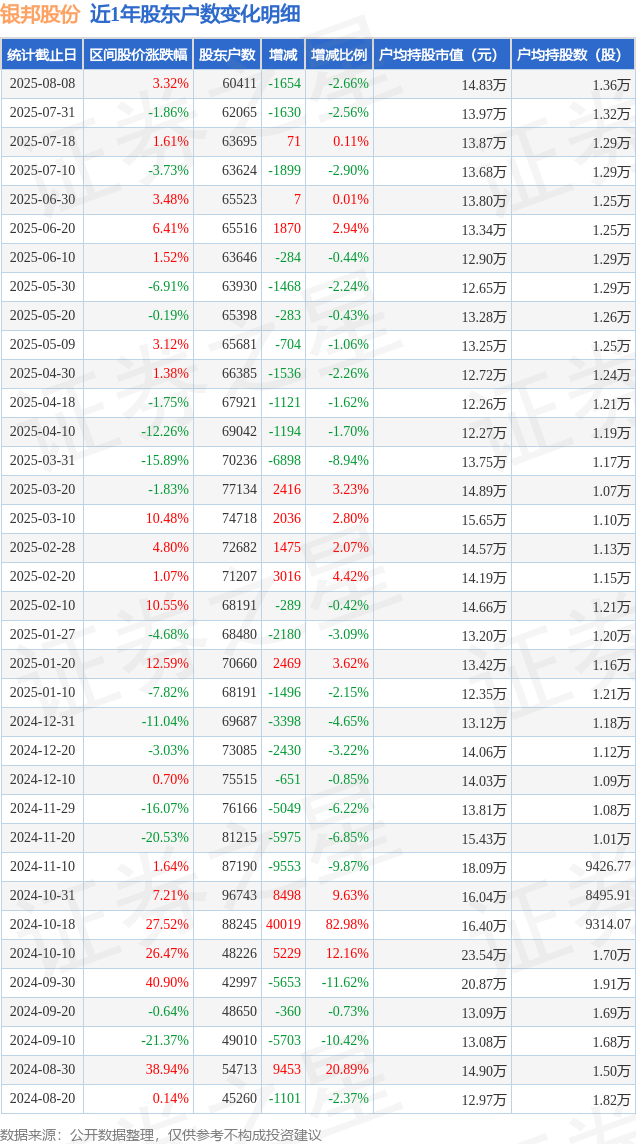The width and height of the screenshot is (636, 1144).
Task: Select the 2024-10-18 date cell
Action: tap(42, 924)
